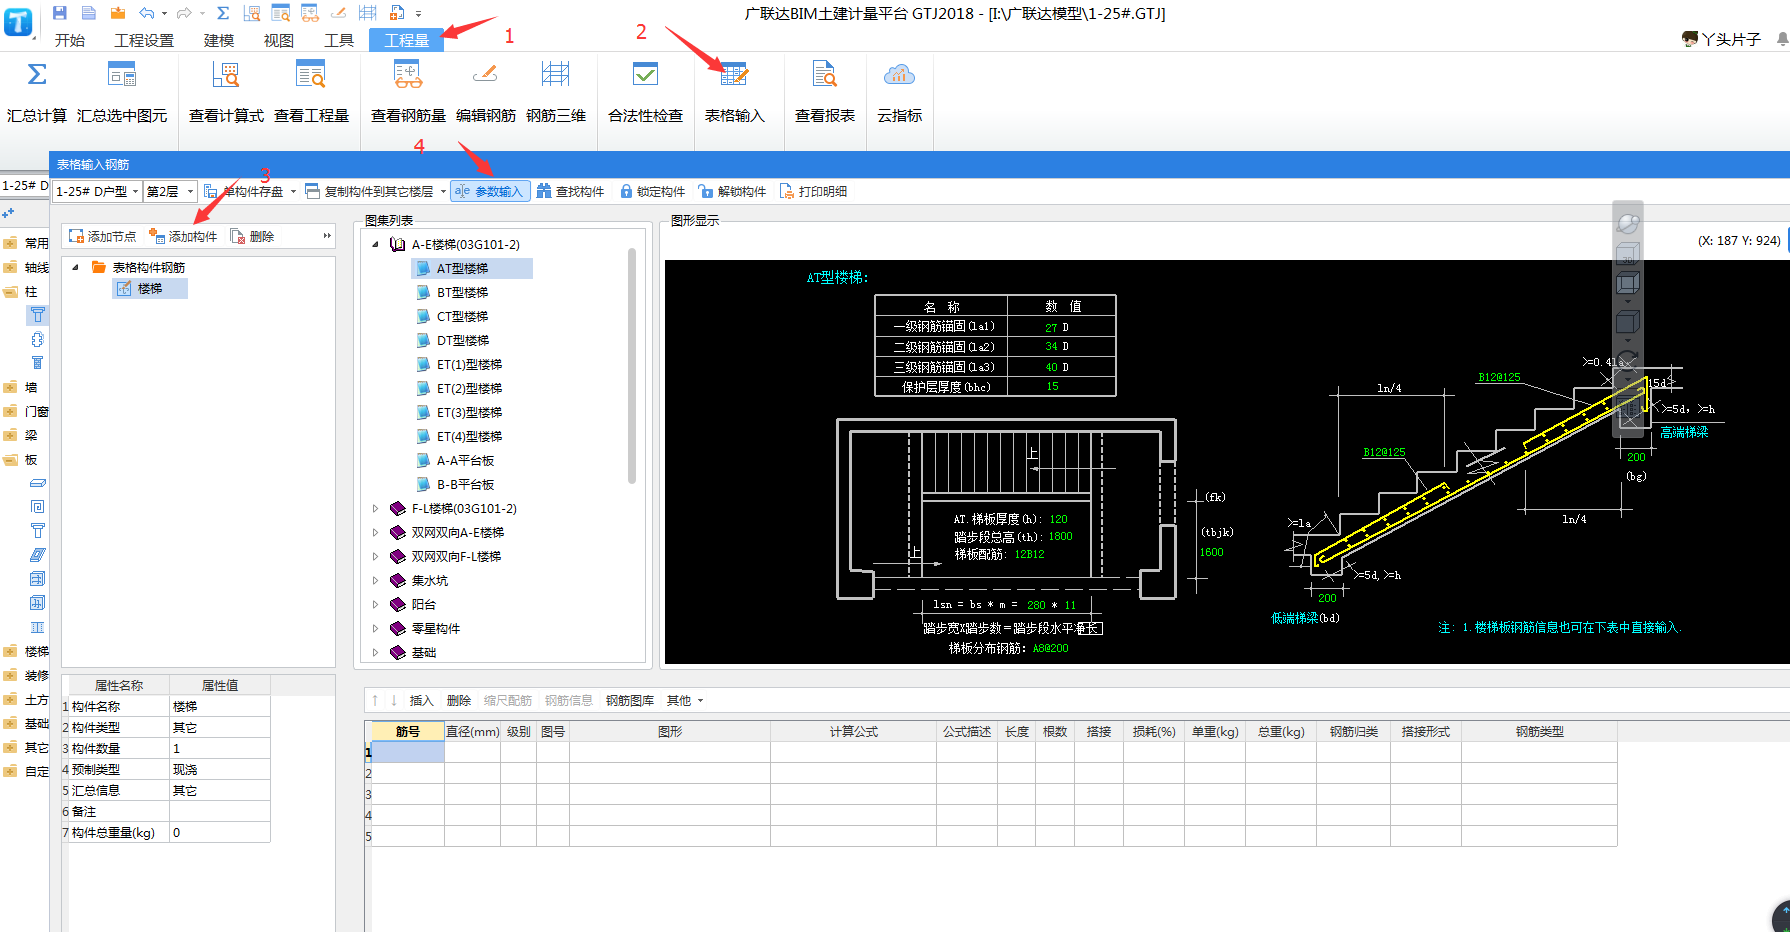Select the 楼梯 component tree item
Viewport: 1790px width, 932px height.
[150, 288]
